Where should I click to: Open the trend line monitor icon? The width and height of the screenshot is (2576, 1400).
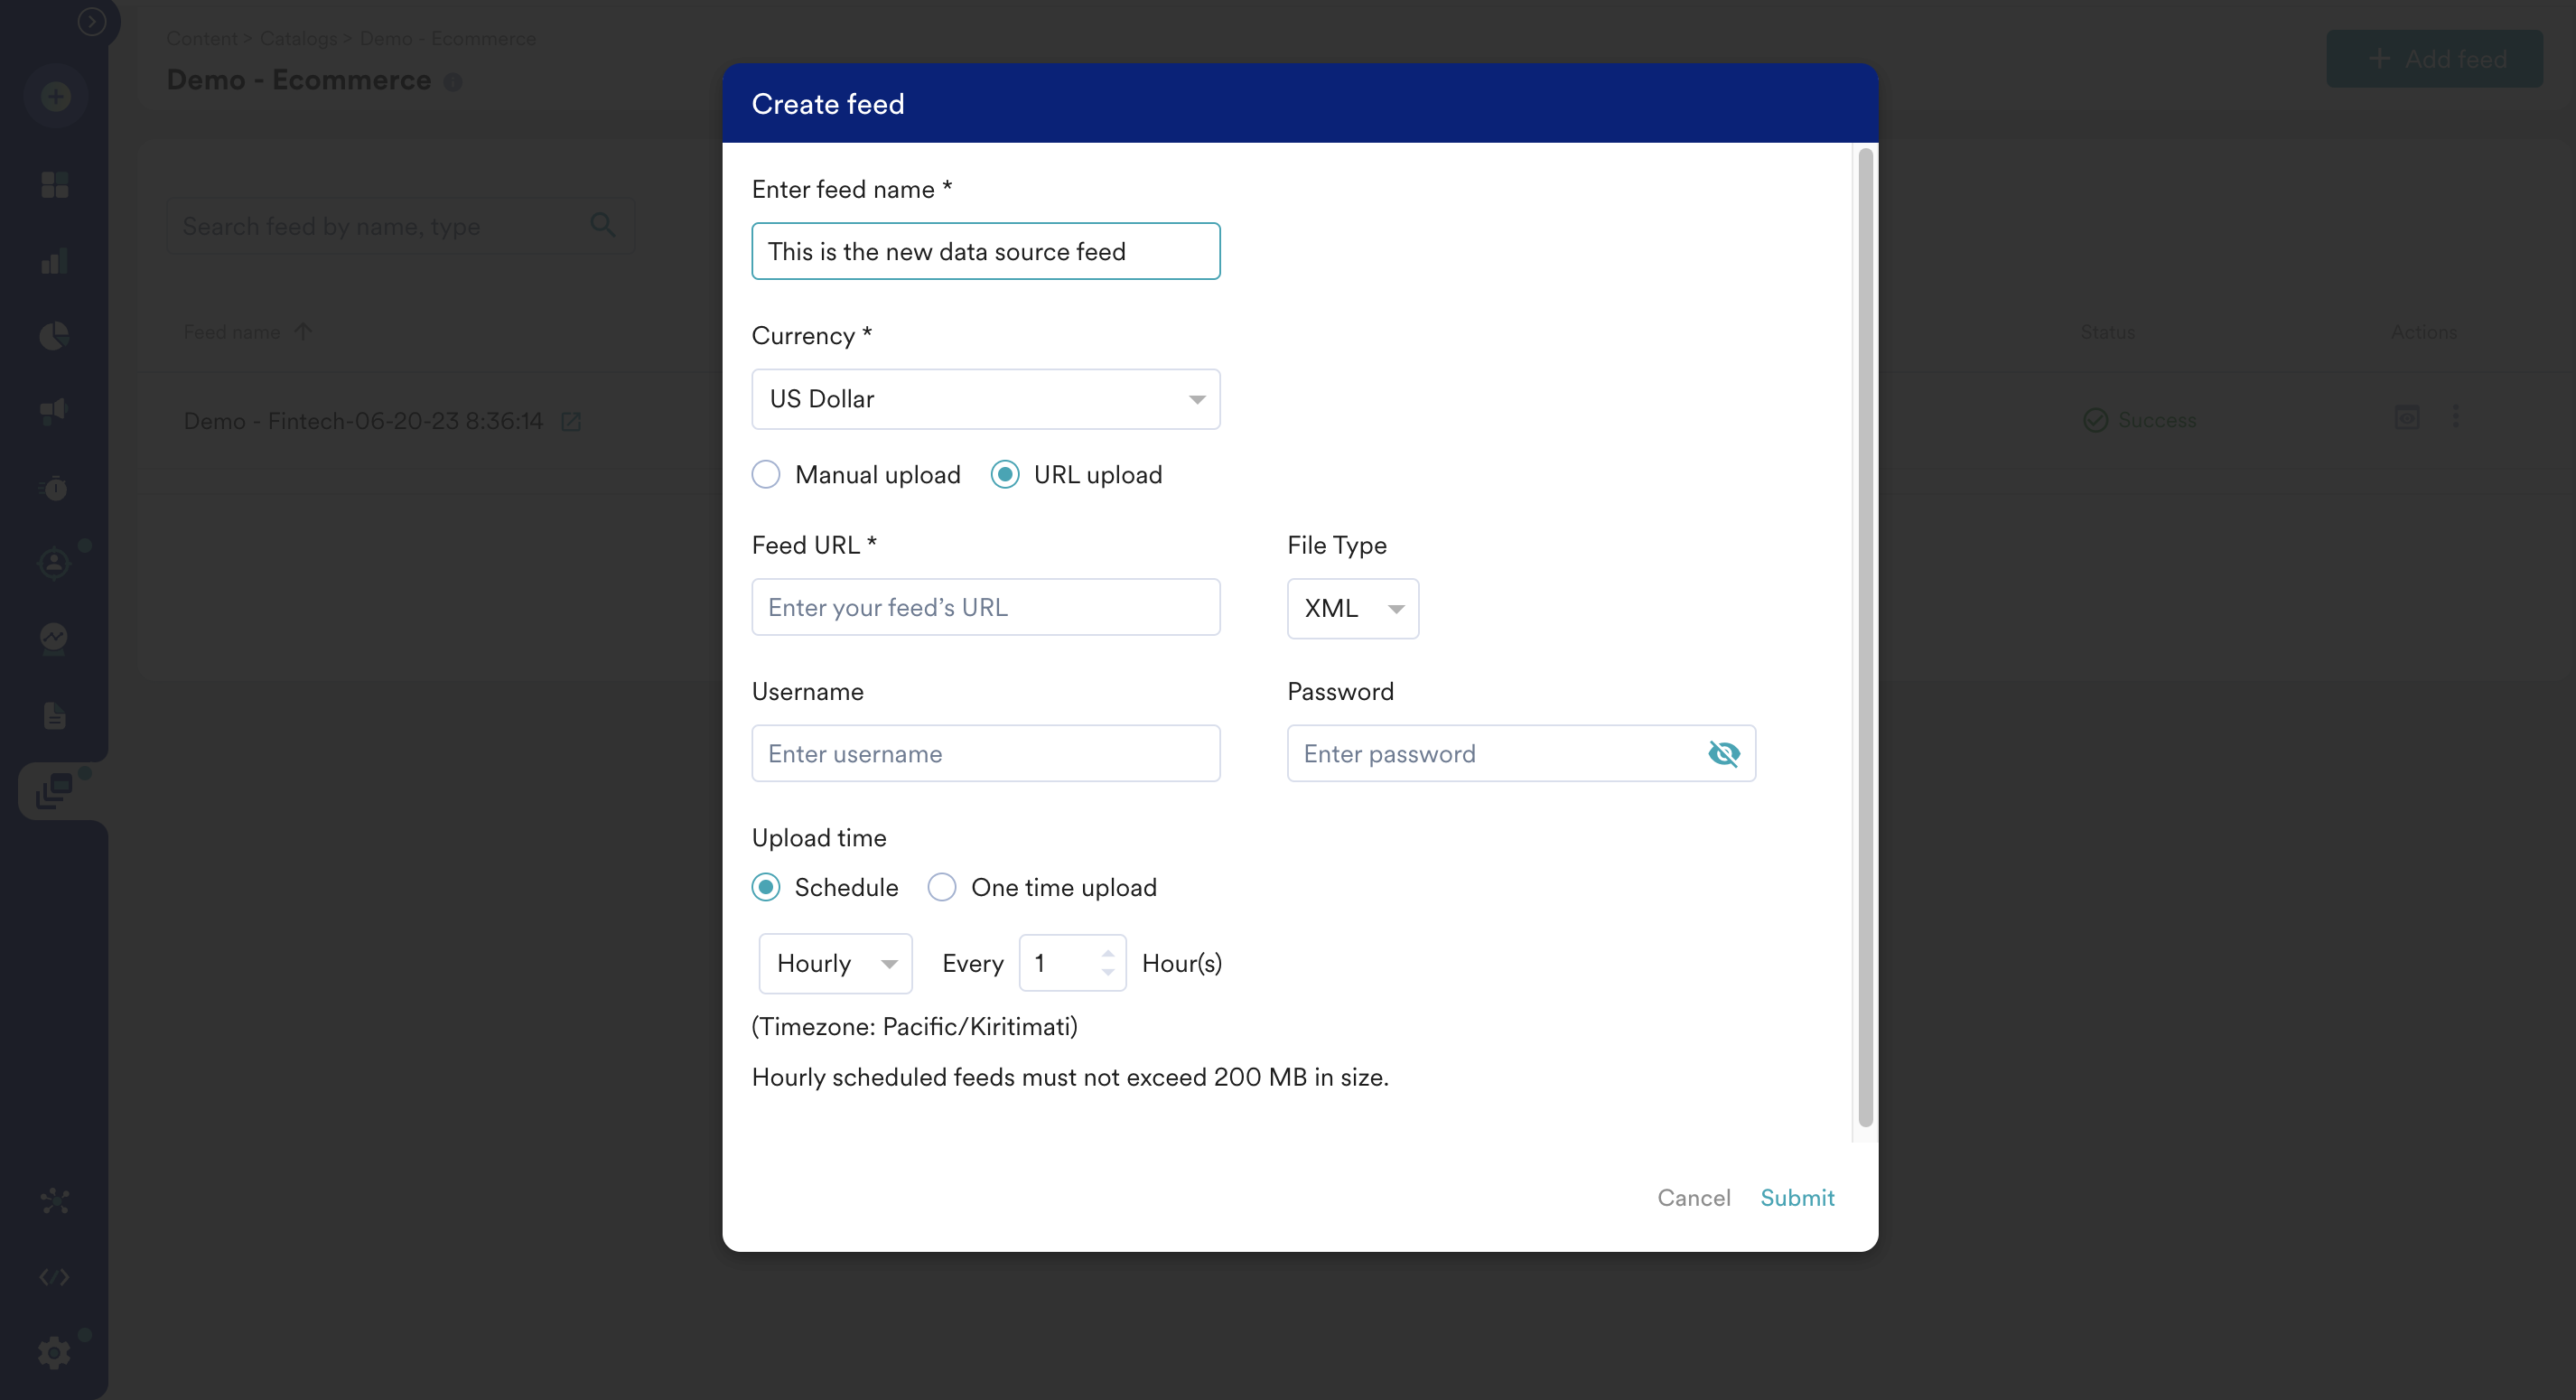click(55, 638)
